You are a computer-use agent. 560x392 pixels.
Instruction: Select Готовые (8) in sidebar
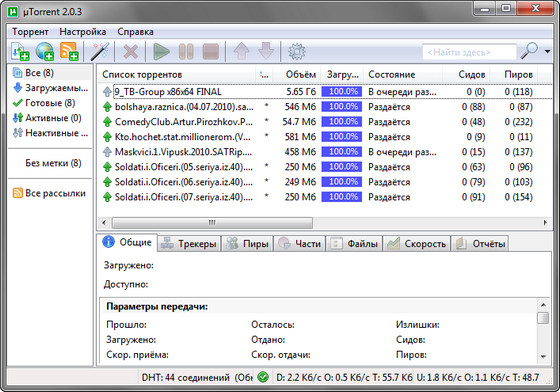point(50,103)
